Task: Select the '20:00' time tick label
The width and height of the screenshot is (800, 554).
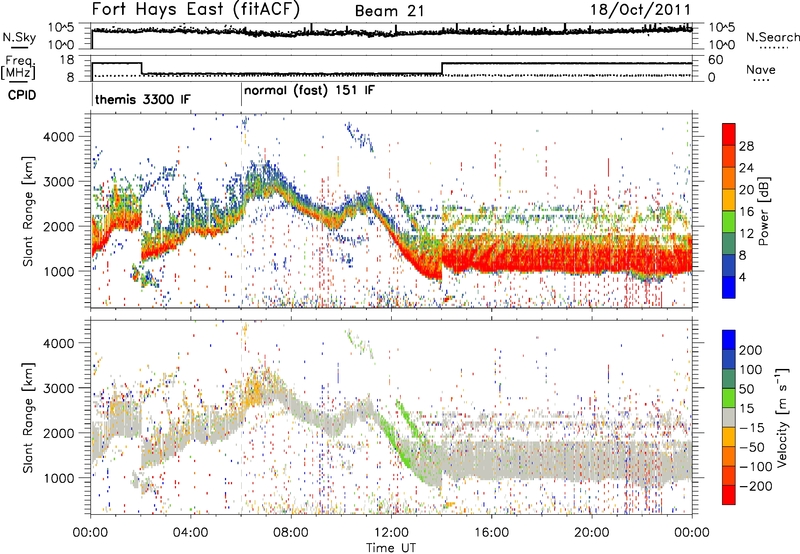Action: (591, 533)
